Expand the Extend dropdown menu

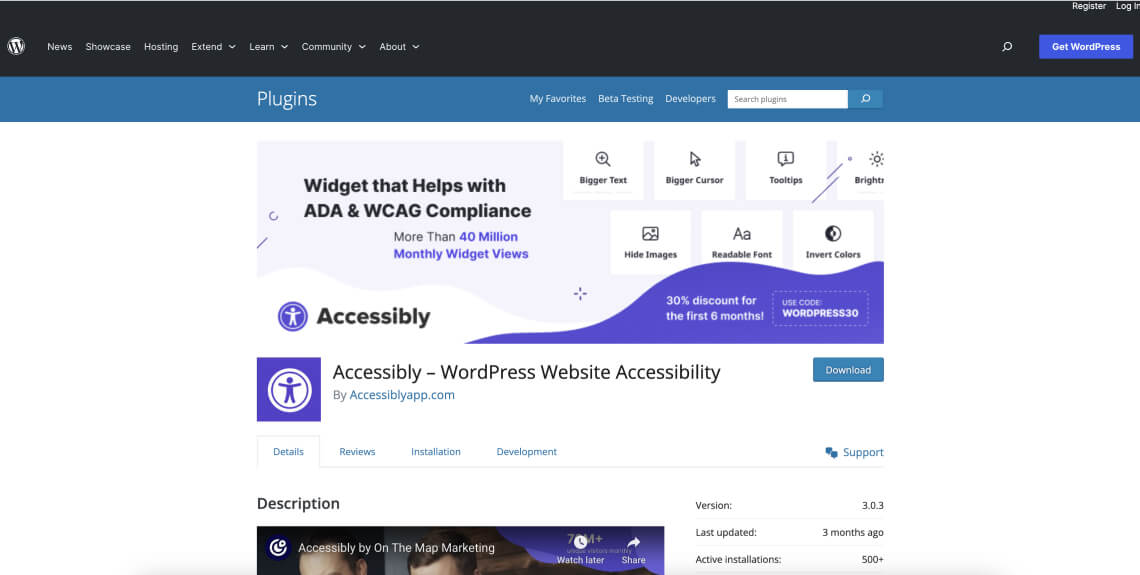pyautogui.click(x=213, y=47)
